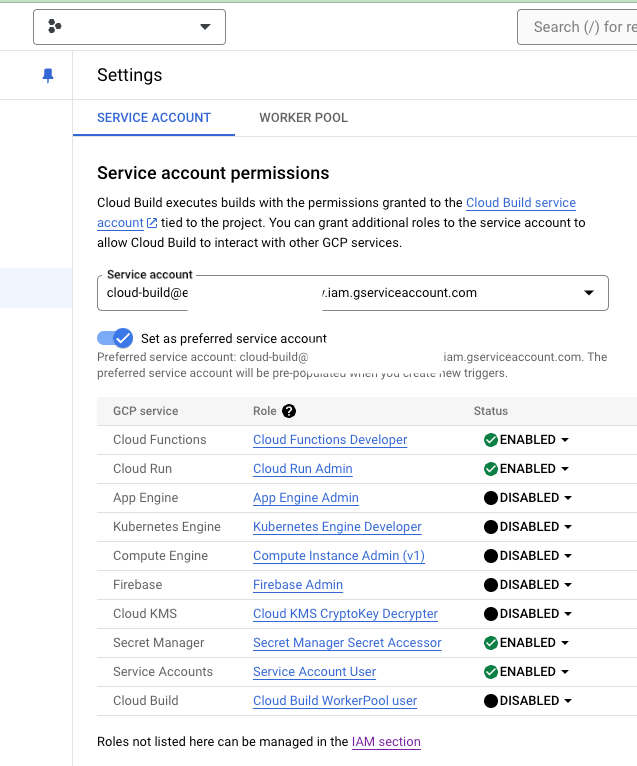Screen dimensions: 637x766
Task: Click the green check icon for Cloud Run
Action: 490,469
